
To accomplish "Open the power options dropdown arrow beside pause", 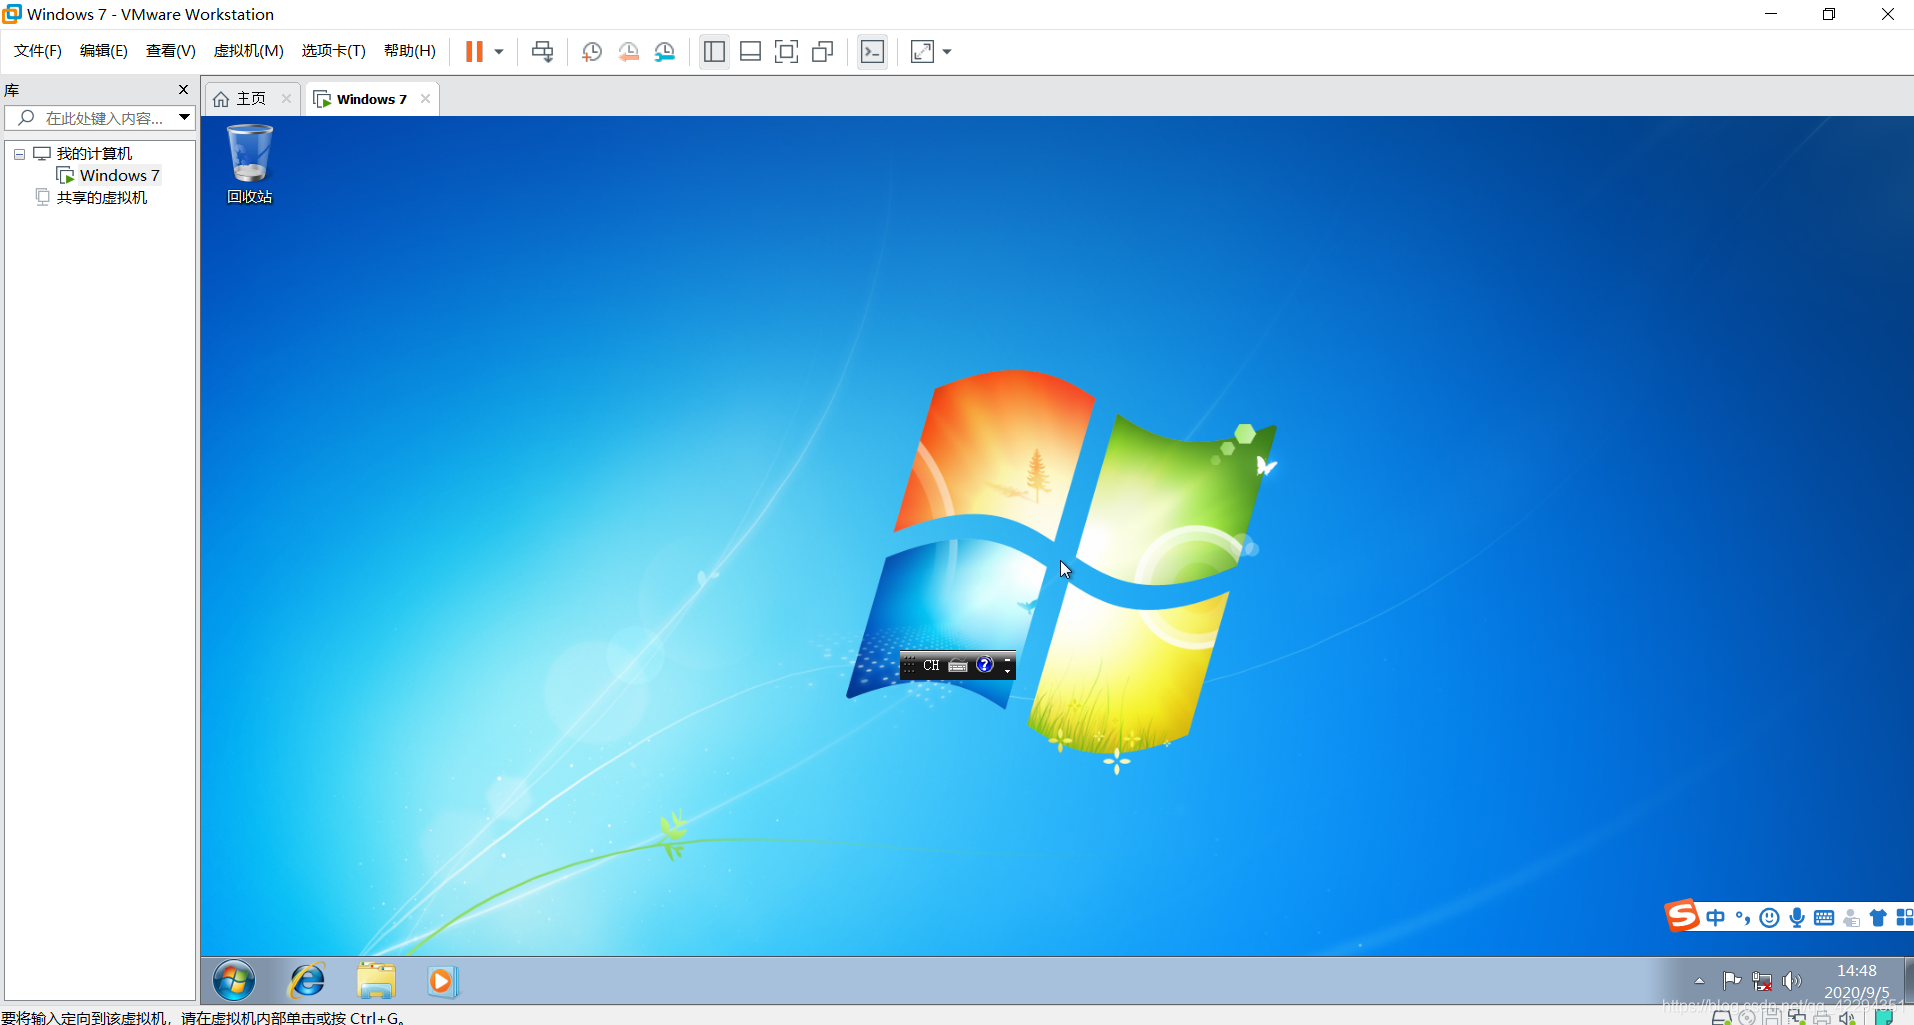I will click(x=499, y=52).
